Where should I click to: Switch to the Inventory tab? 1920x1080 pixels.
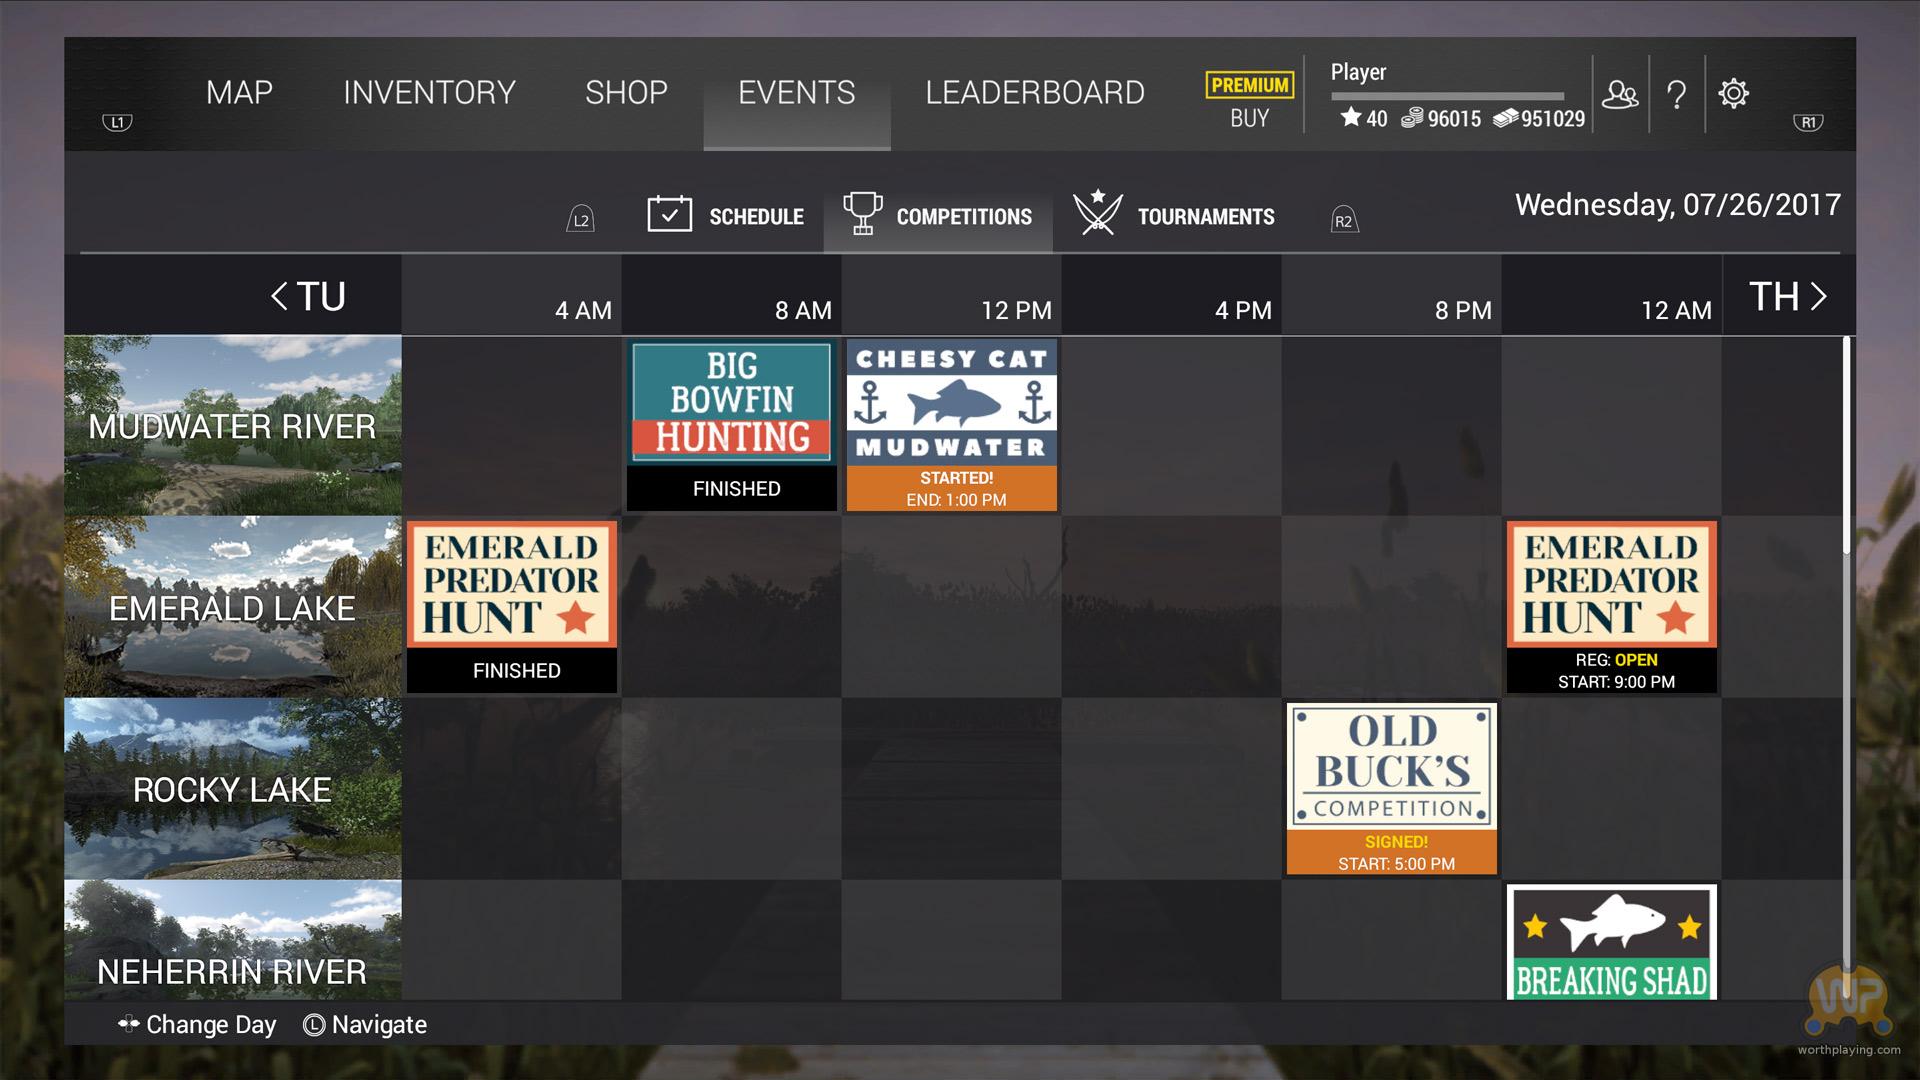(x=429, y=93)
